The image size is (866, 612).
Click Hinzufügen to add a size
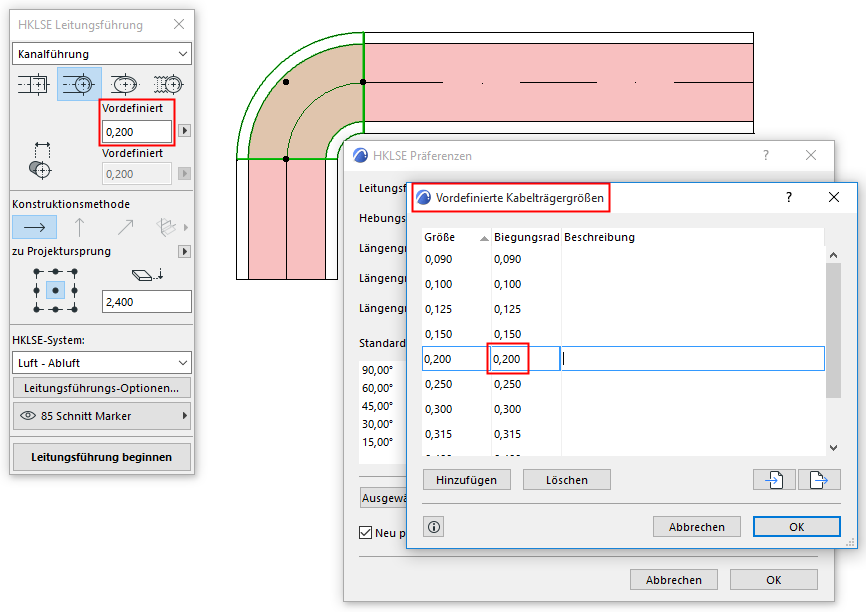point(467,479)
